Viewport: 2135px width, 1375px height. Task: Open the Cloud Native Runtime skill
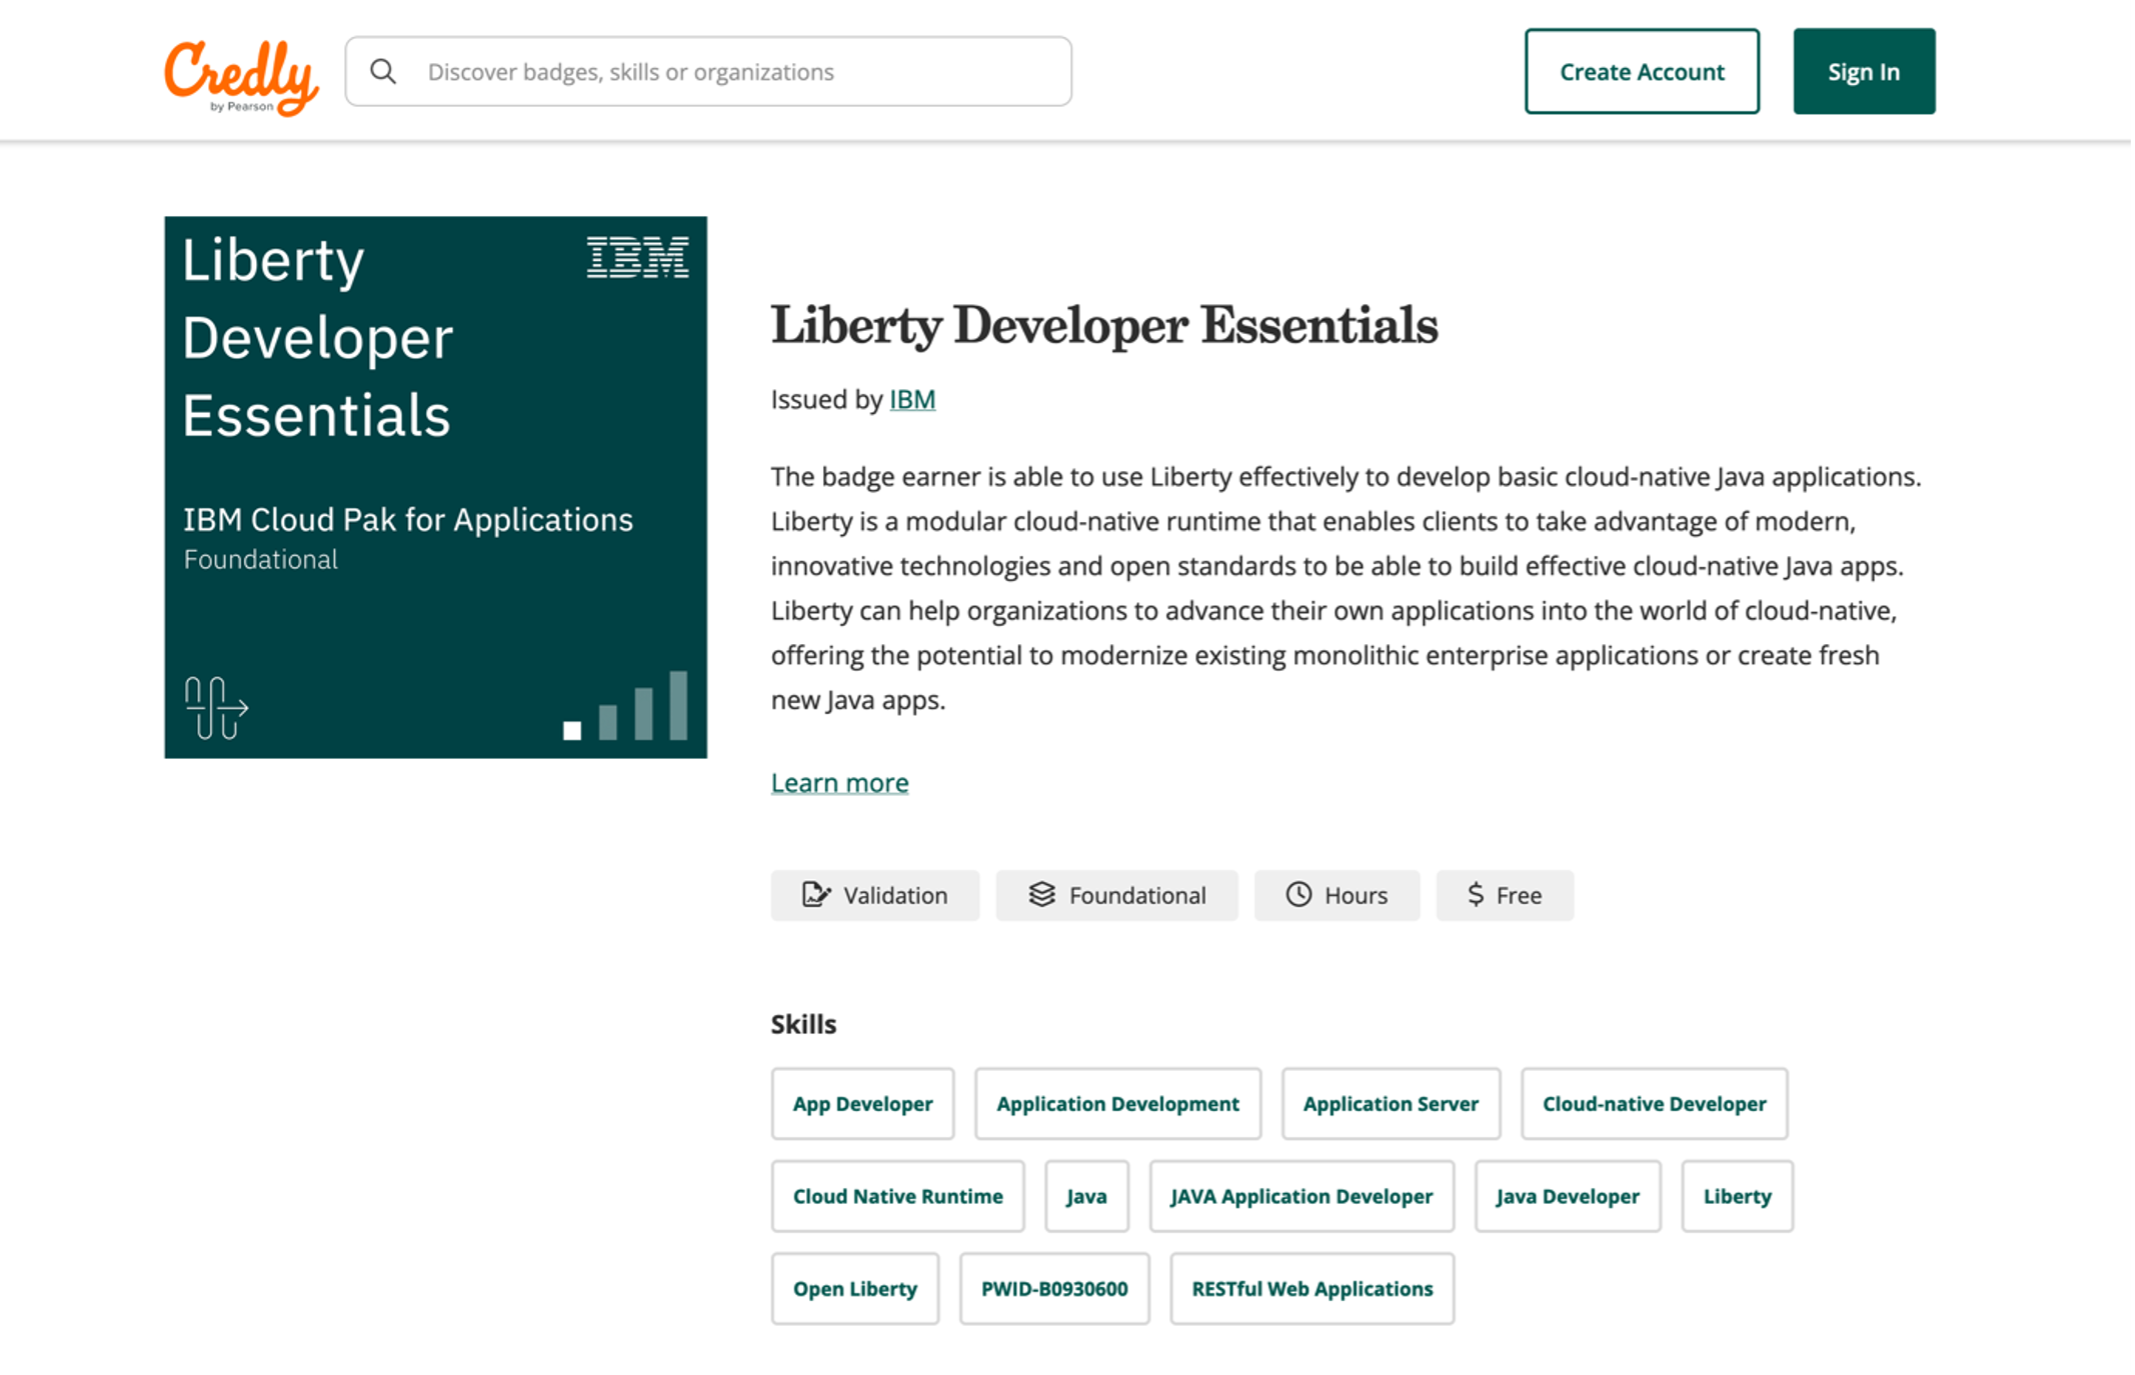(897, 1196)
